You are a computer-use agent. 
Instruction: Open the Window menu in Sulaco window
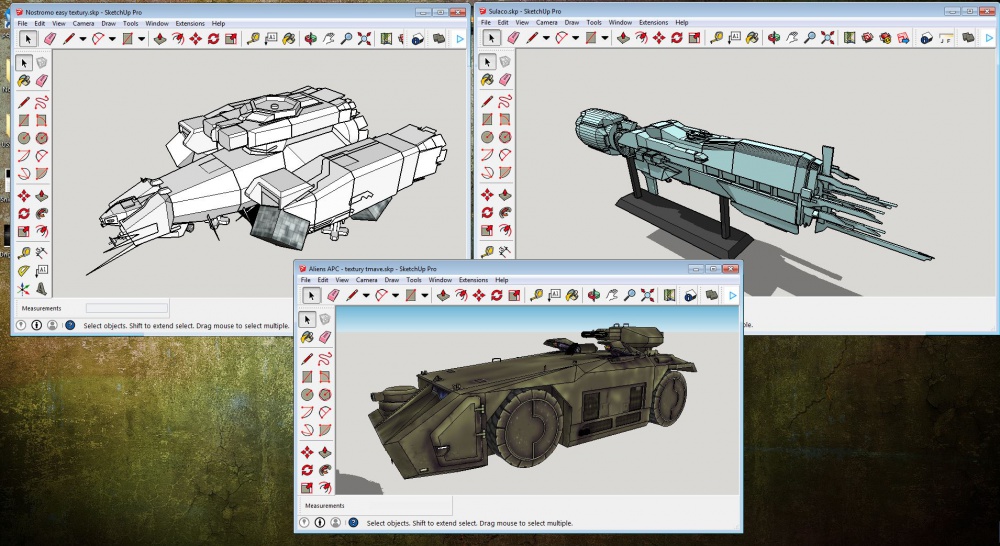tap(620, 22)
